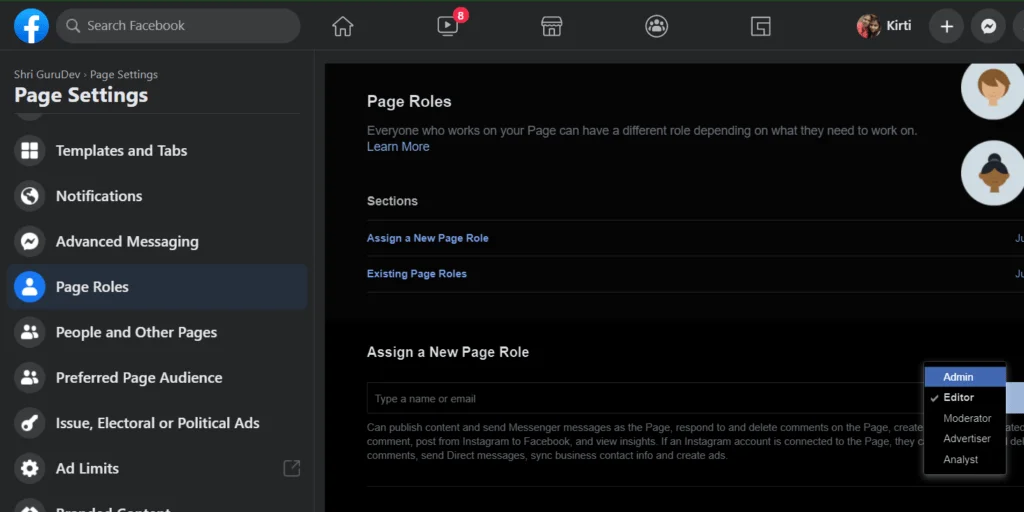The width and height of the screenshot is (1024, 512).
Task: Open the Marketplace storefront icon
Action: [552, 27]
